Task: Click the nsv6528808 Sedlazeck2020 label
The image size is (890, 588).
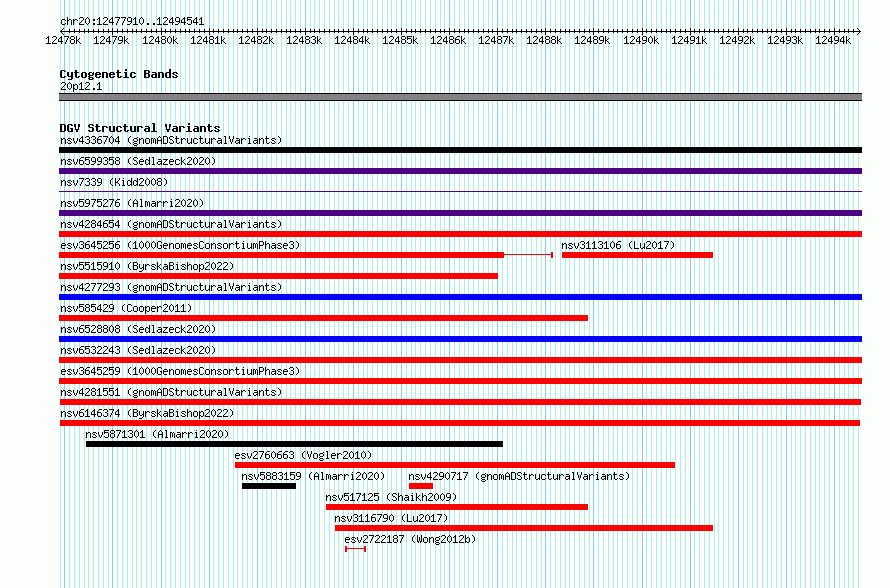Action: 138,329
